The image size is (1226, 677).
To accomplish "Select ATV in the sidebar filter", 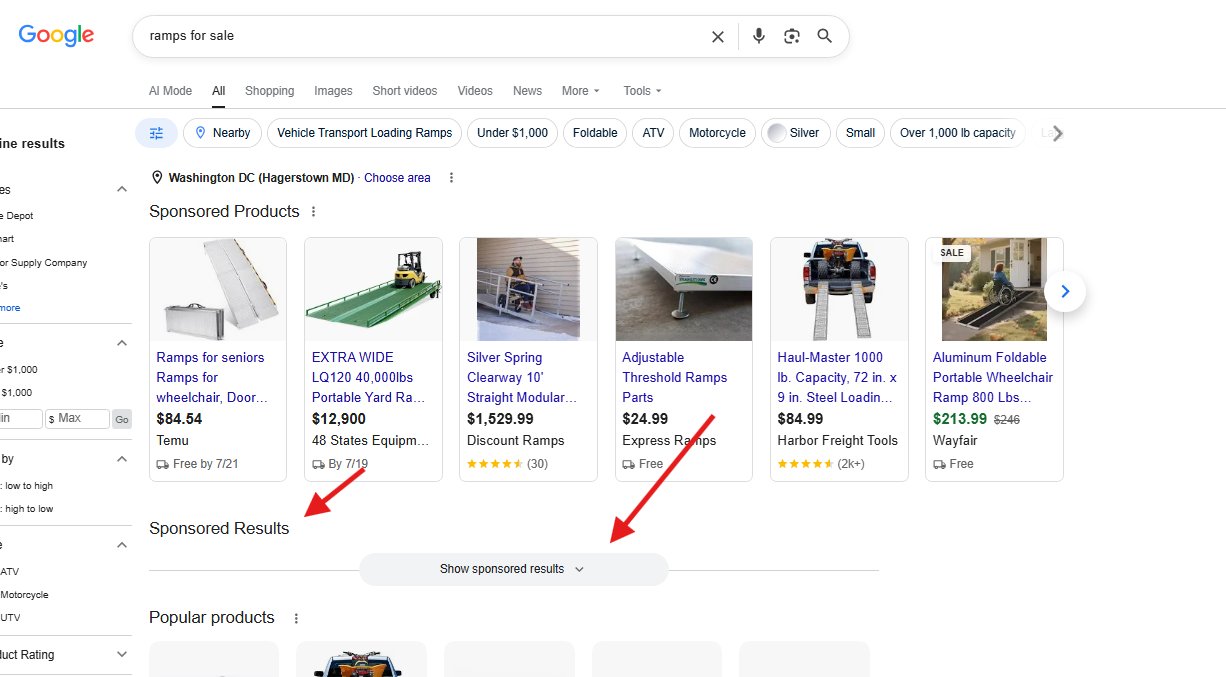I will point(10,572).
